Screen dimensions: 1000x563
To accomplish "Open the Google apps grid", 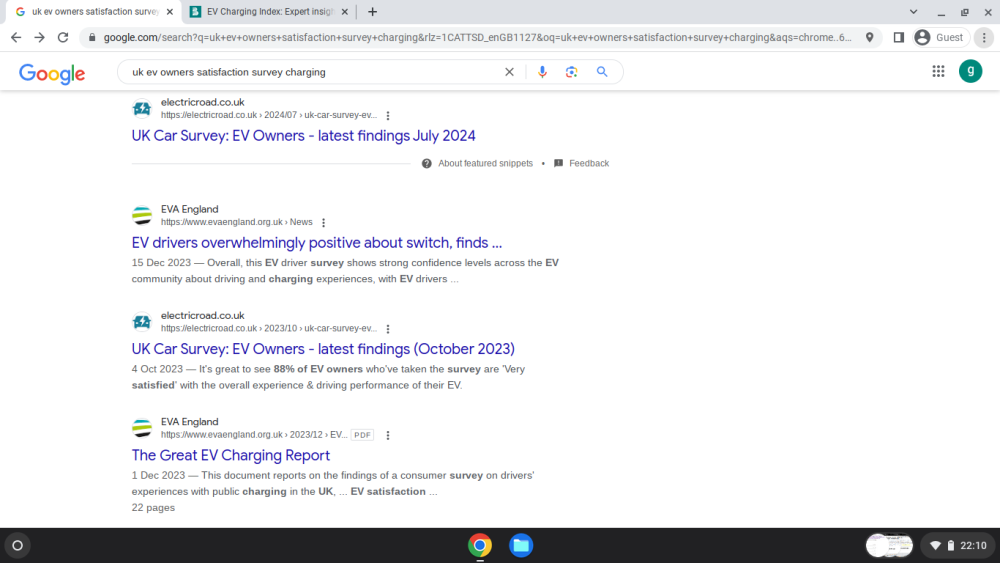I will 938,71.
